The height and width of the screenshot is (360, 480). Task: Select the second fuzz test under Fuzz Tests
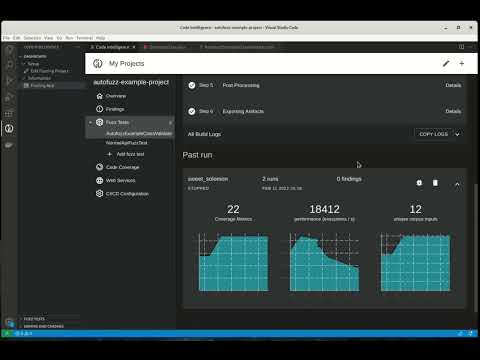pyautogui.click(x=126, y=143)
